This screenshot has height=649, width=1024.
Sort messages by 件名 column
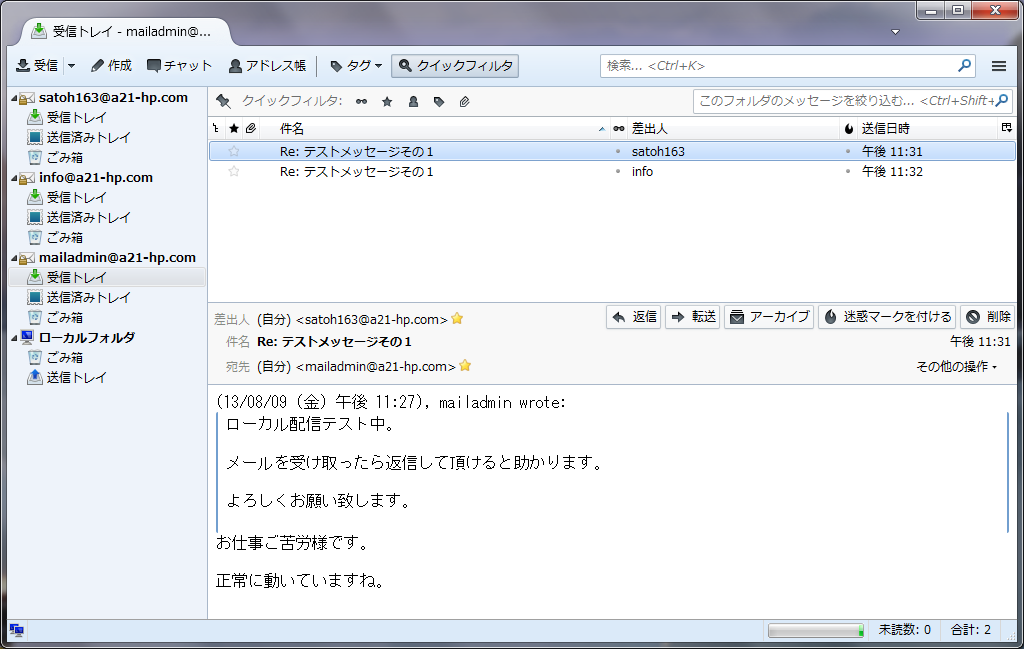435,129
